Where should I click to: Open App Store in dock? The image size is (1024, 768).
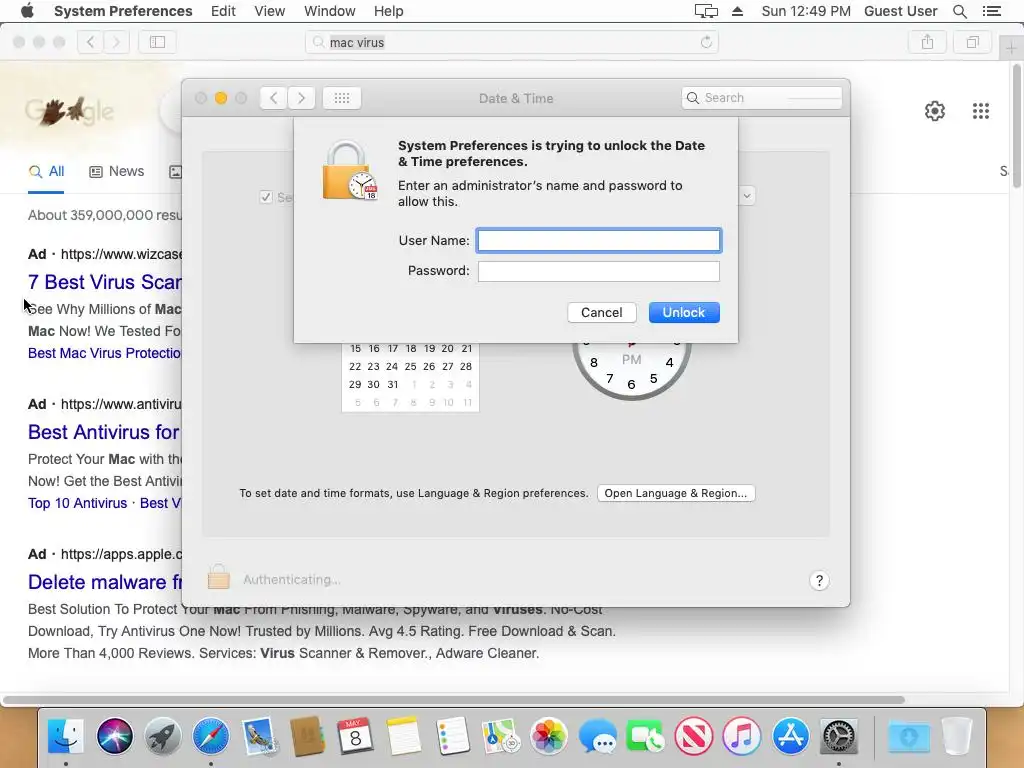790,736
